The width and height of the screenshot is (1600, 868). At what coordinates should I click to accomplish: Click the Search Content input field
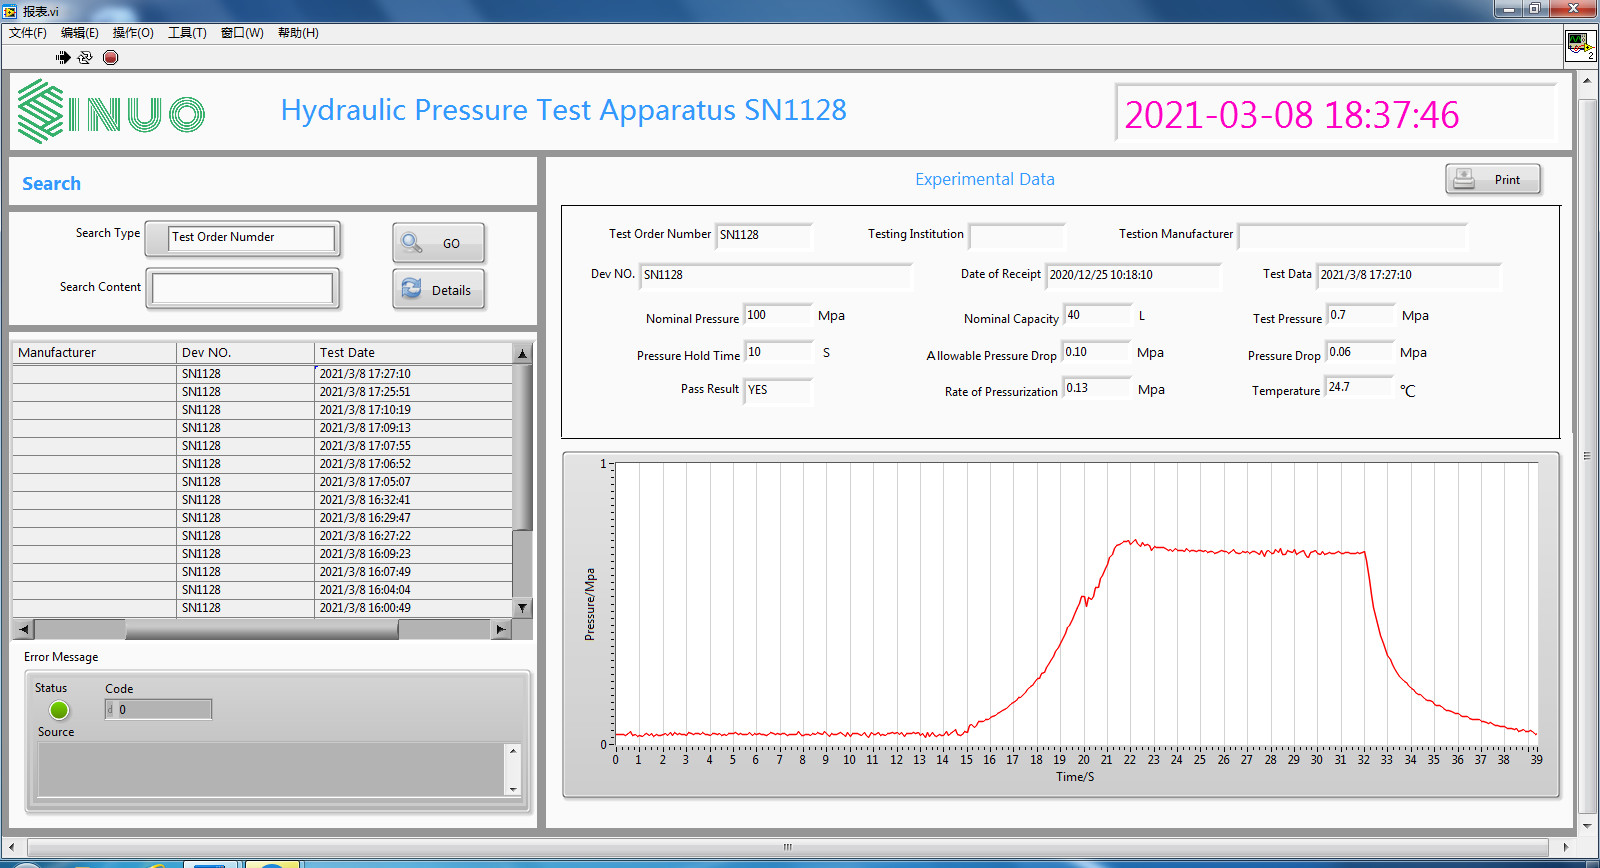[242, 289]
